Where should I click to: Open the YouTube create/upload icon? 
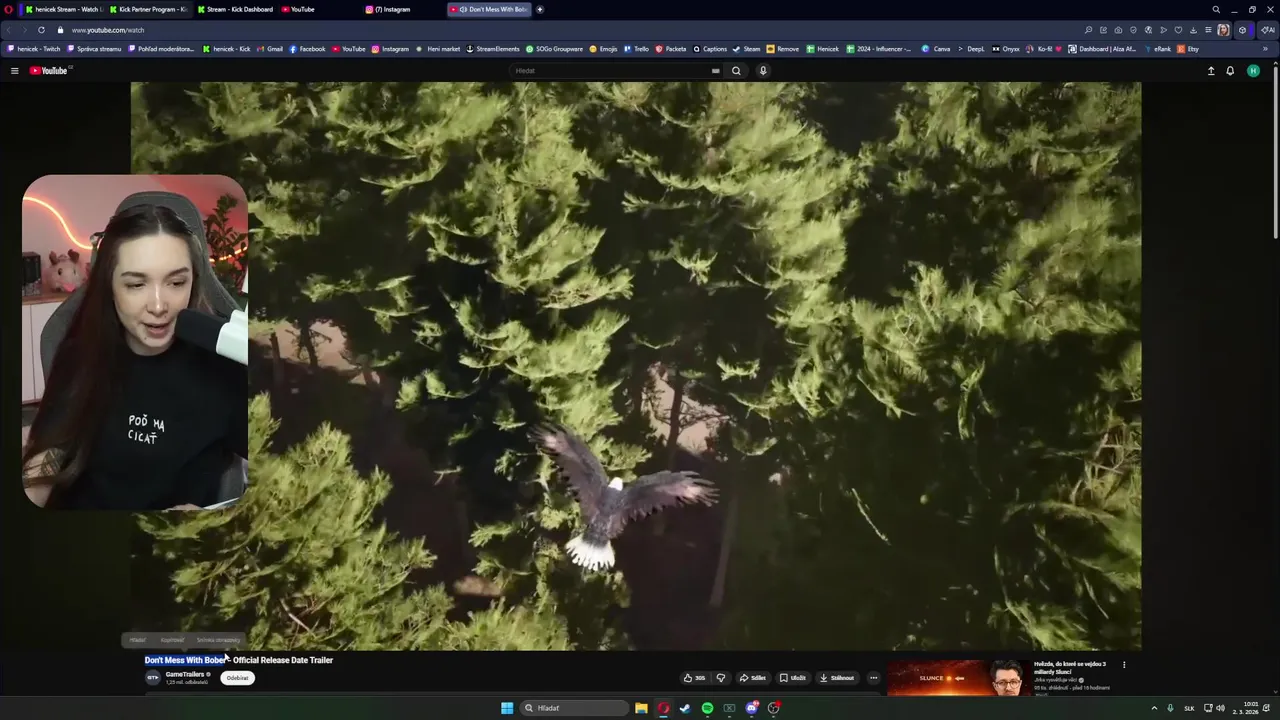coord(1211,70)
